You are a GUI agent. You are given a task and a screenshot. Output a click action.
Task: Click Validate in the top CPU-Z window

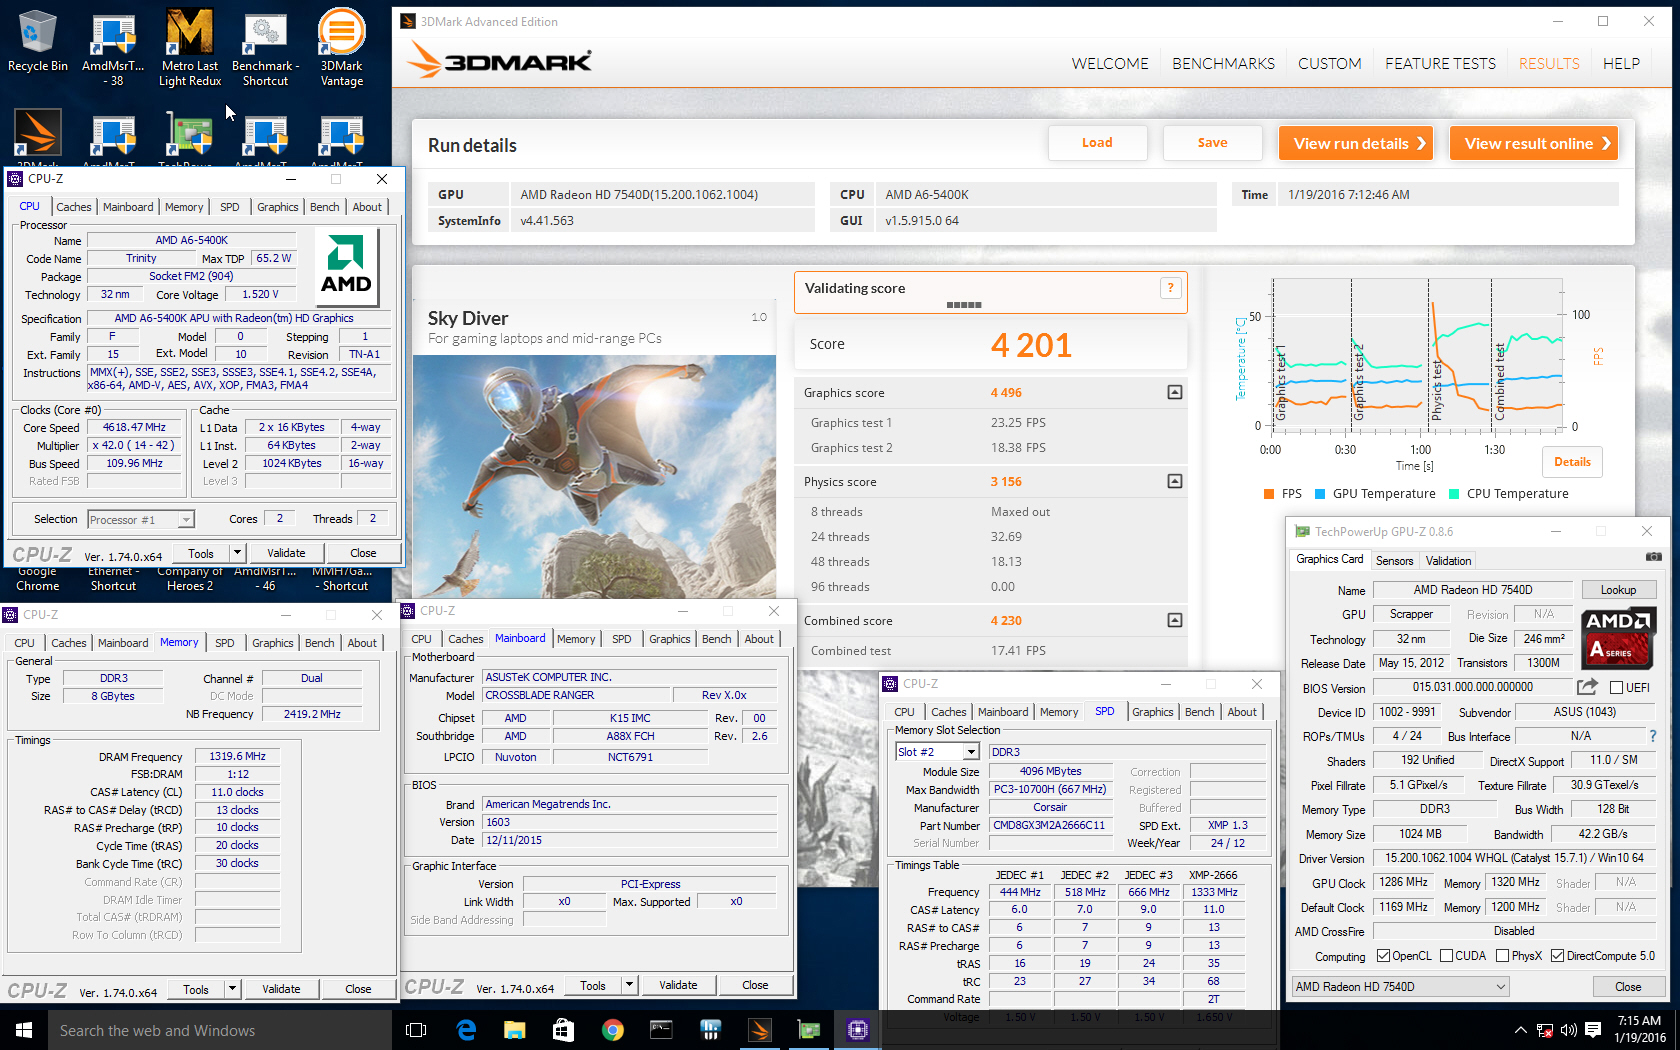tap(286, 553)
